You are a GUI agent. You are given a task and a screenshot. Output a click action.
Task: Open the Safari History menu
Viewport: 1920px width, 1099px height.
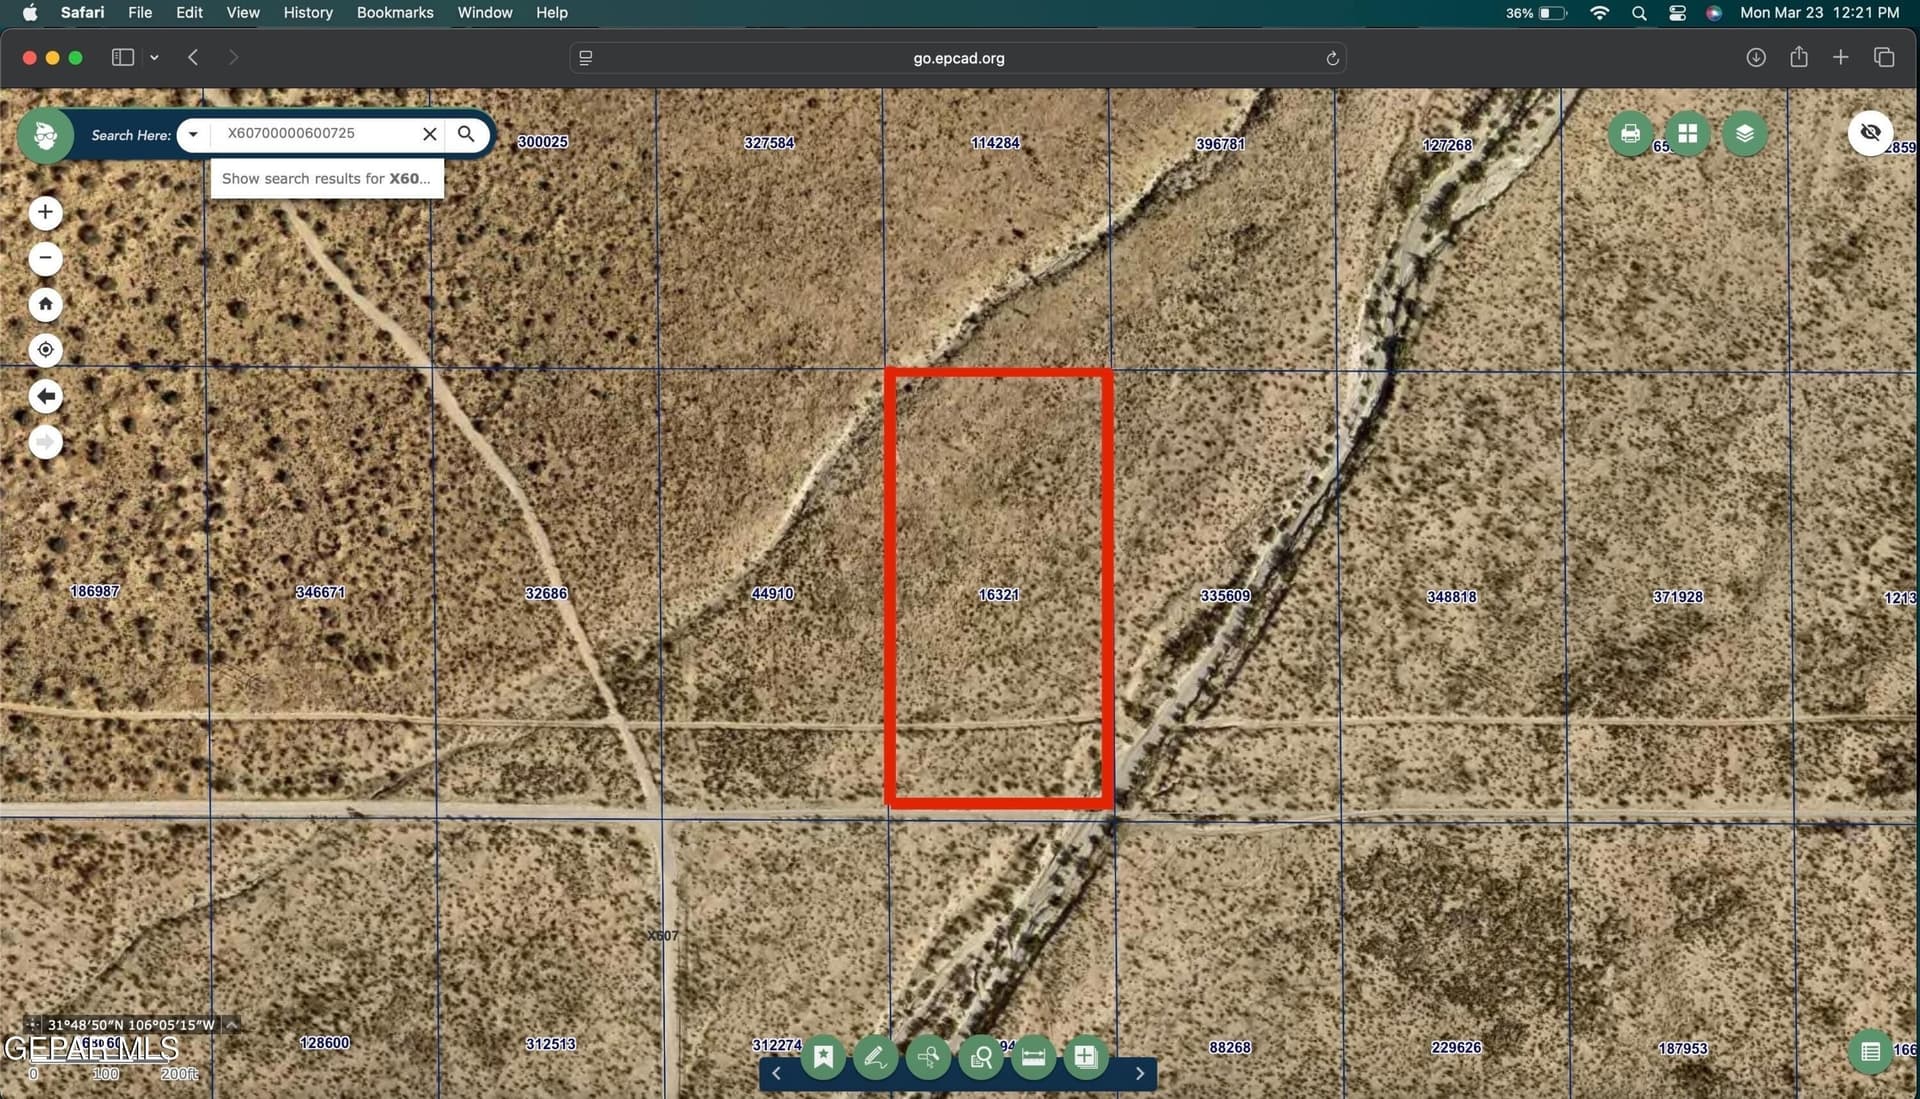pyautogui.click(x=307, y=12)
